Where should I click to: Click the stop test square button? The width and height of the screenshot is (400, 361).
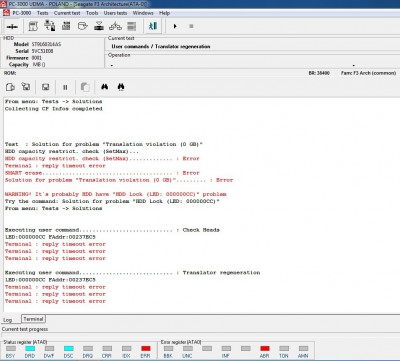pyautogui.click(x=191, y=26)
